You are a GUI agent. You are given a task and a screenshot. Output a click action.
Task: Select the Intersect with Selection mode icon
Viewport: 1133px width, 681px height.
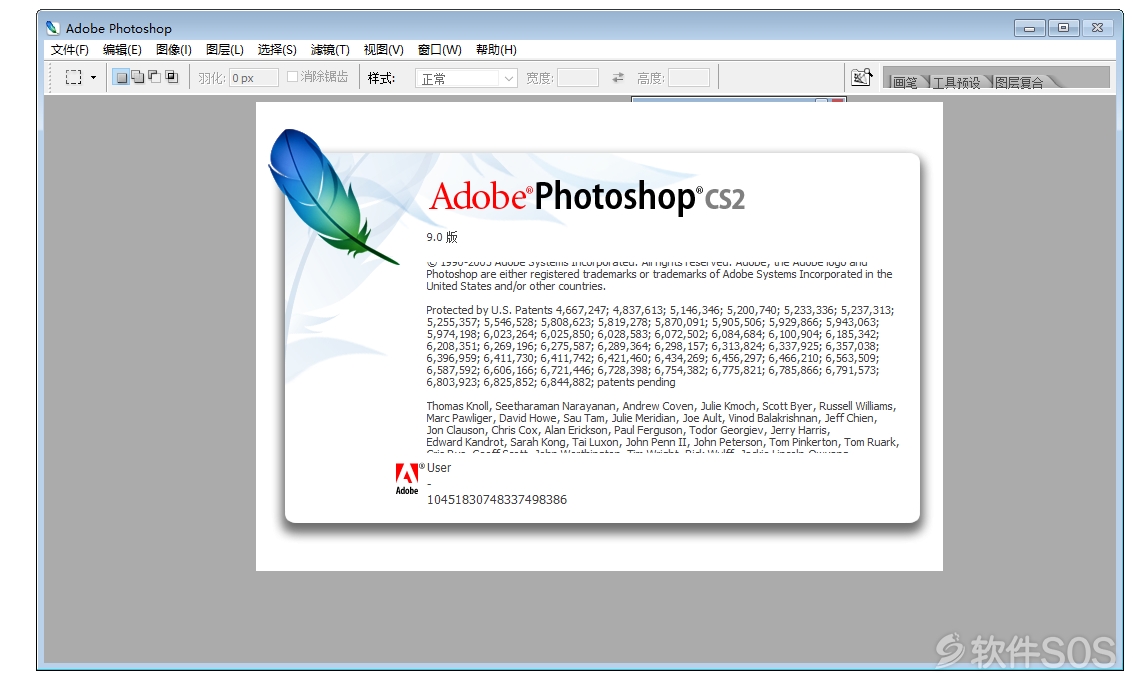(x=172, y=77)
